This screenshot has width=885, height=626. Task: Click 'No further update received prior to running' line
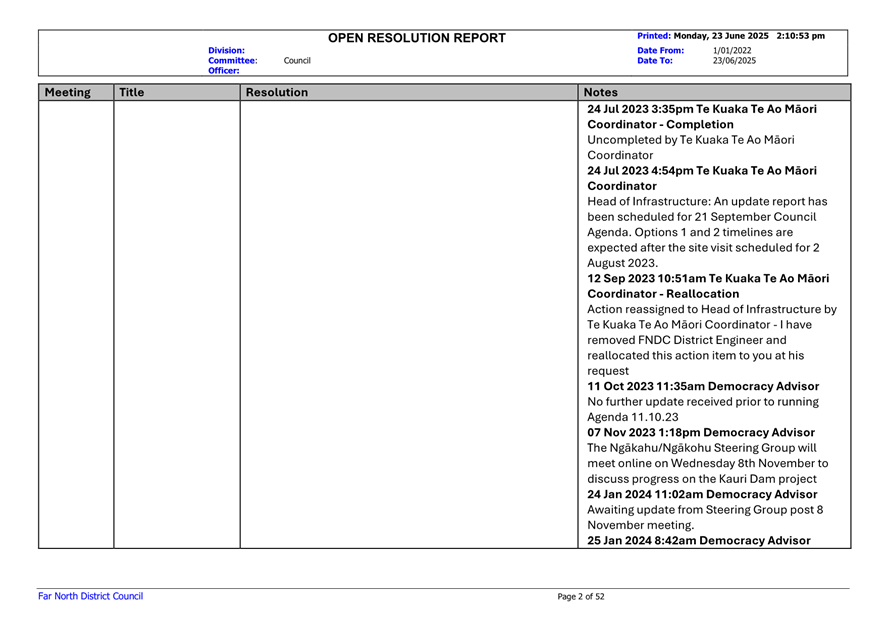pyautogui.click(x=703, y=402)
